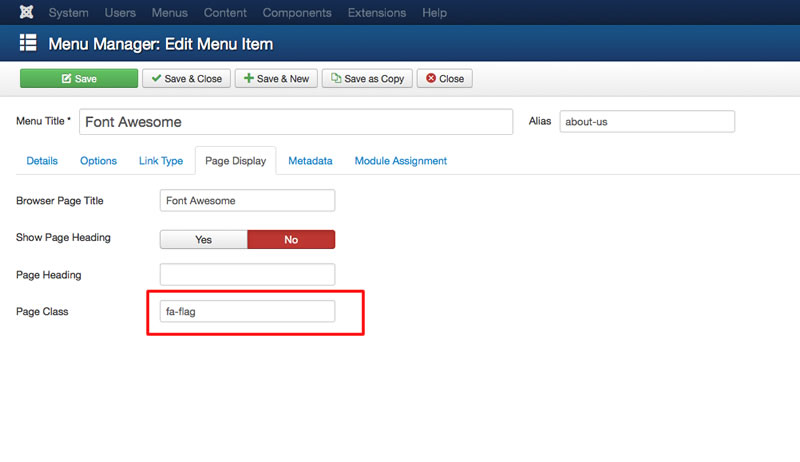Viewport: 800px width, 462px height.
Task: Click Save as Copy button
Action: (x=367, y=79)
